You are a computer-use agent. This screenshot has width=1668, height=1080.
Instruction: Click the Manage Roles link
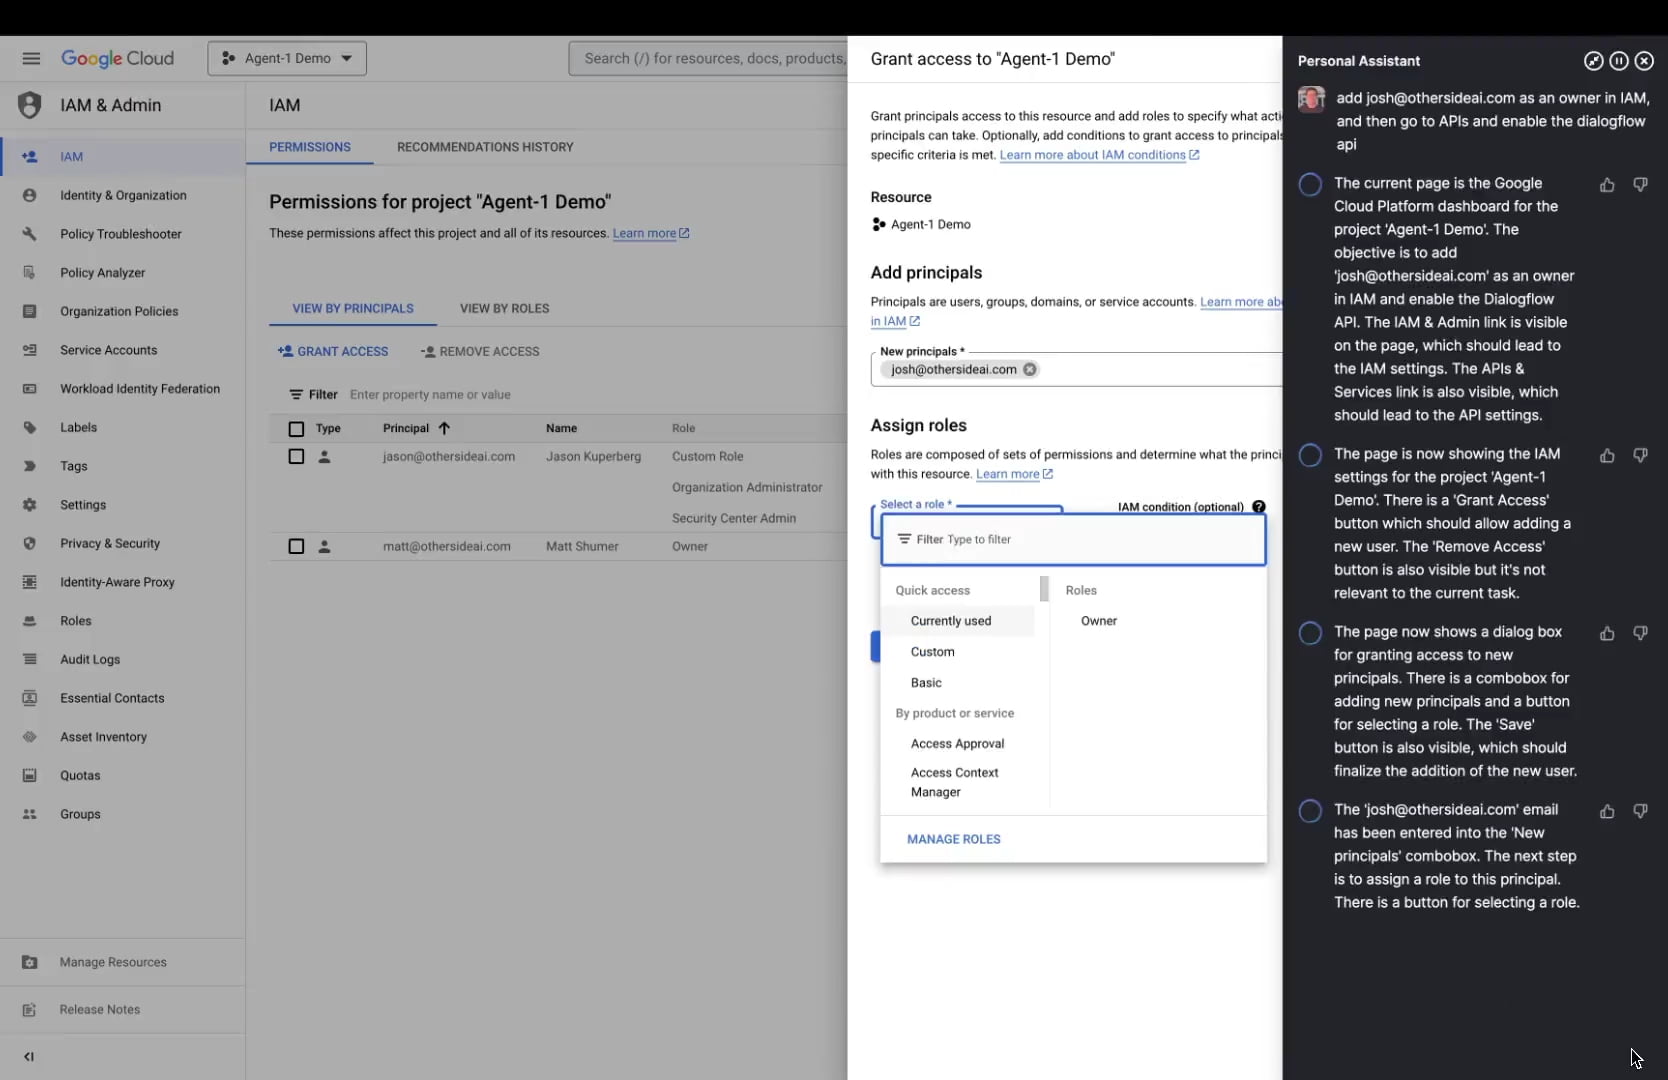pyautogui.click(x=953, y=840)
